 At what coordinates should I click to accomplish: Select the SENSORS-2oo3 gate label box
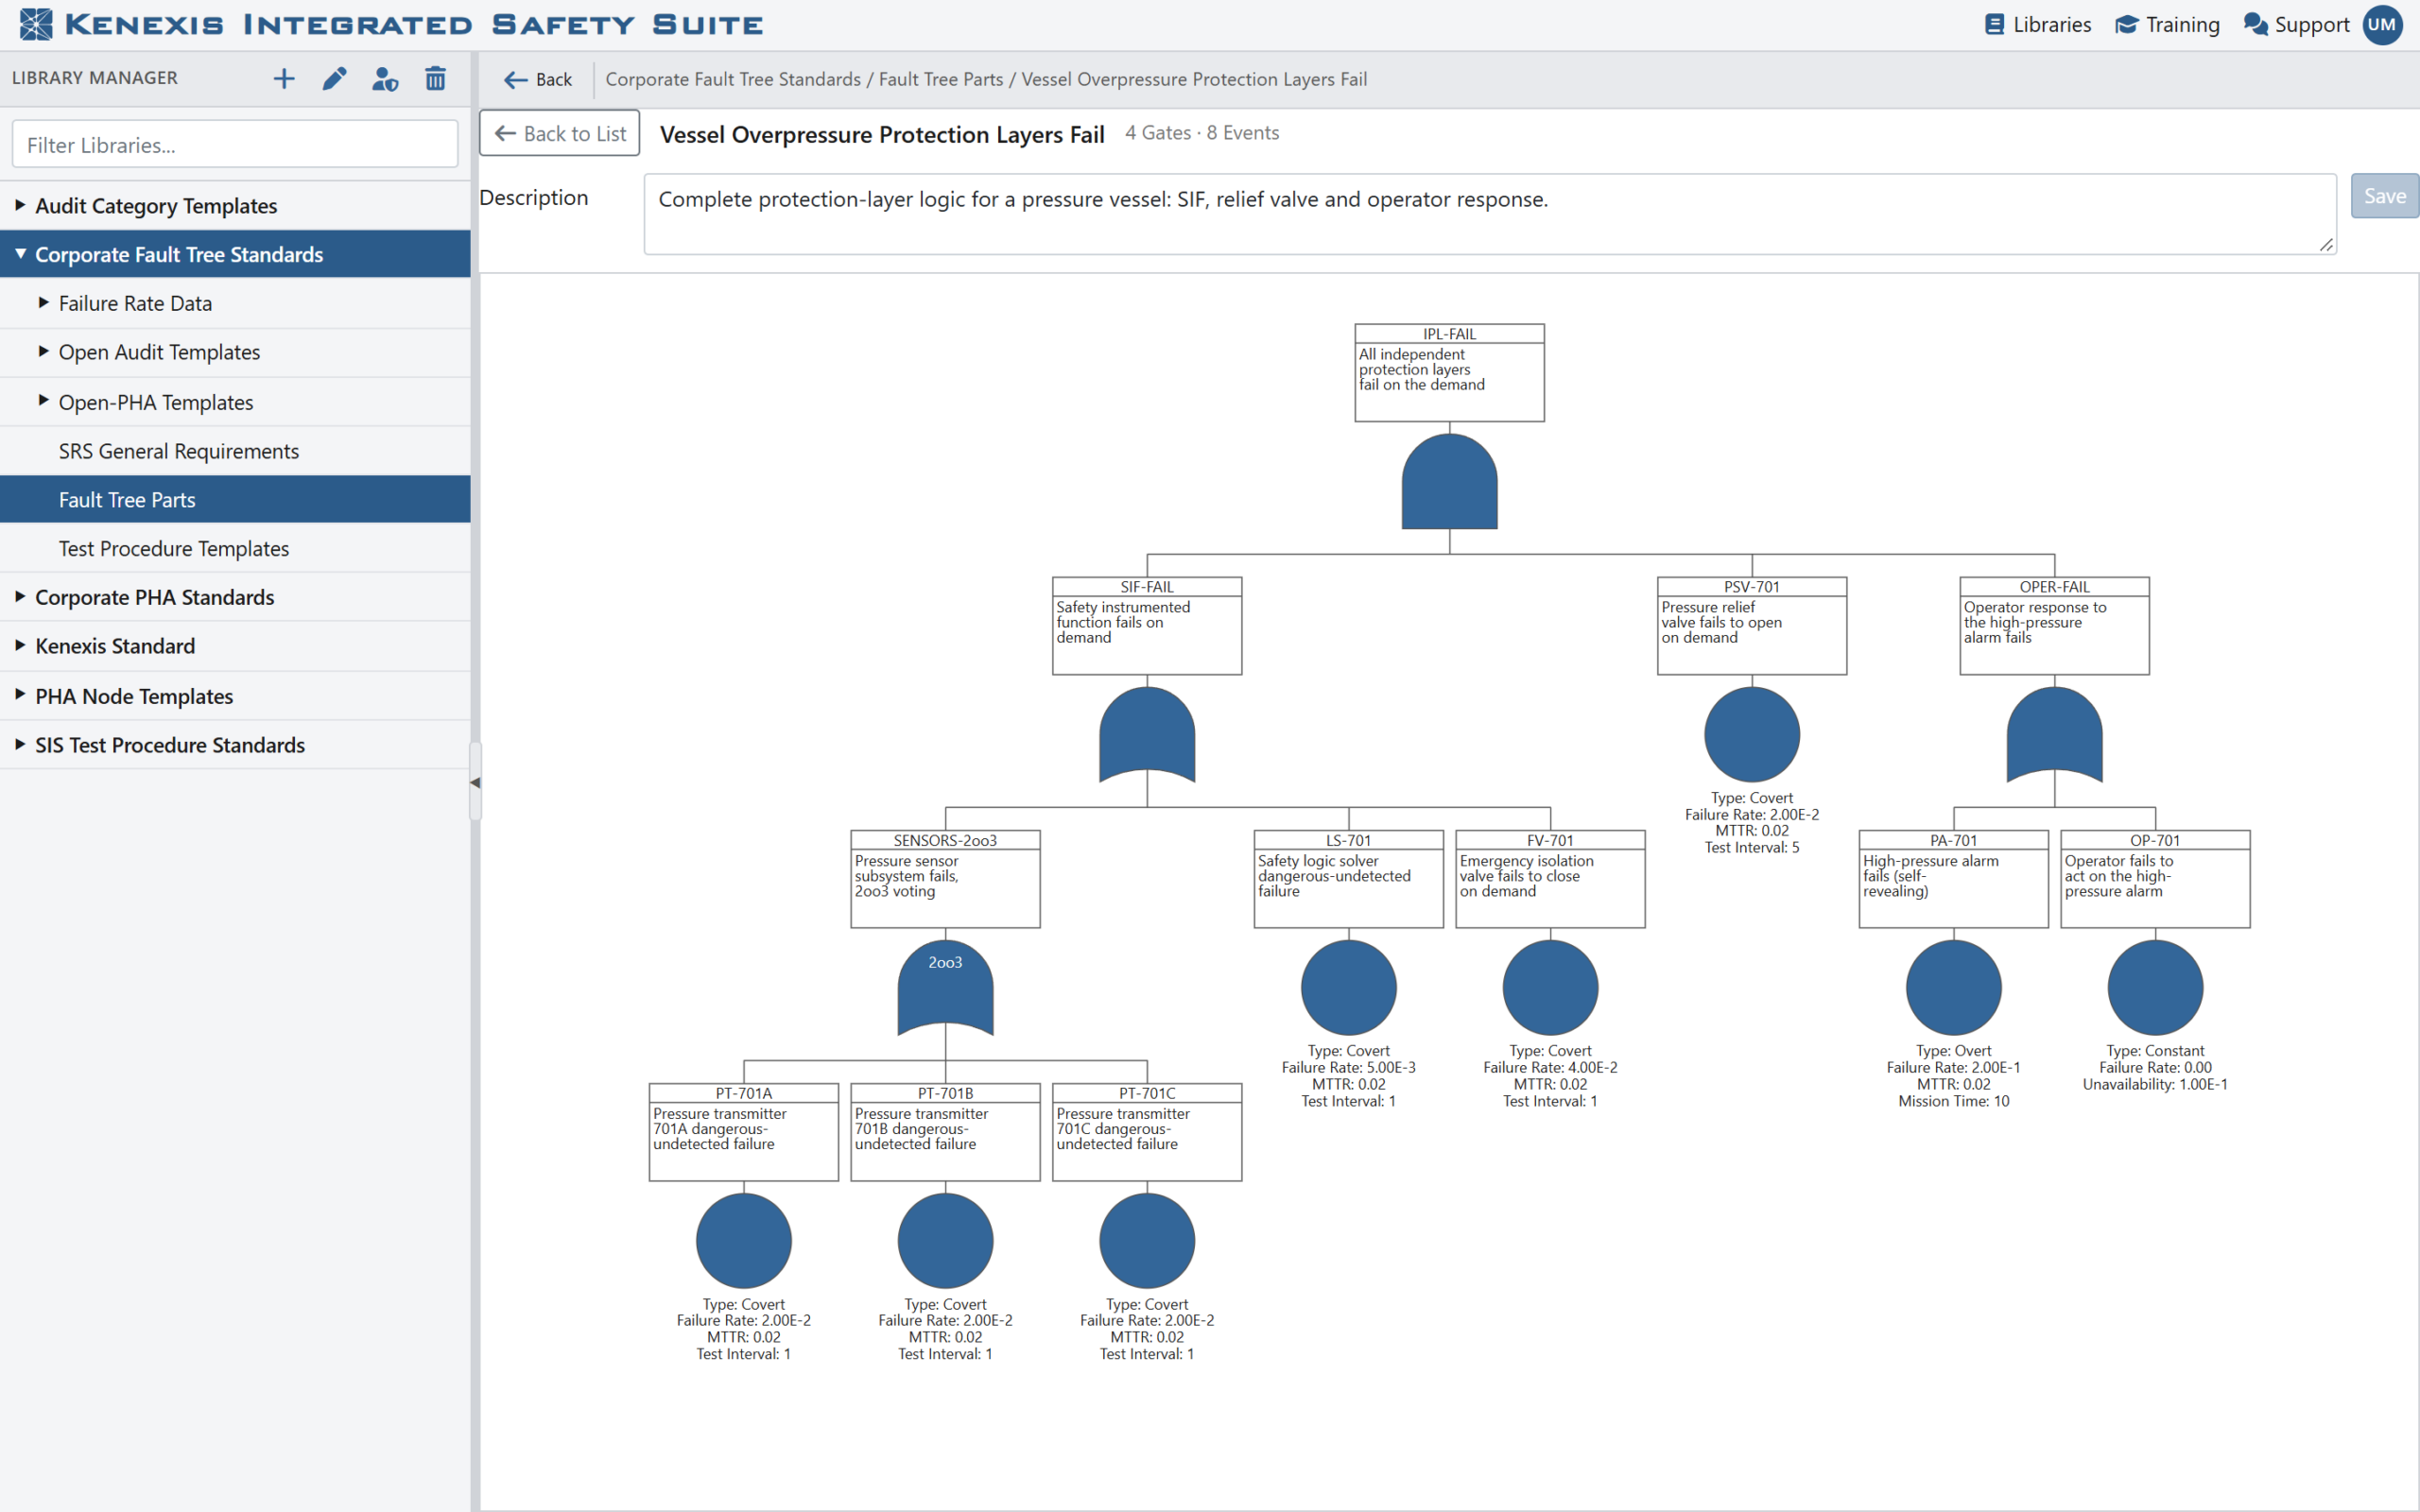[x=945, y=879]
